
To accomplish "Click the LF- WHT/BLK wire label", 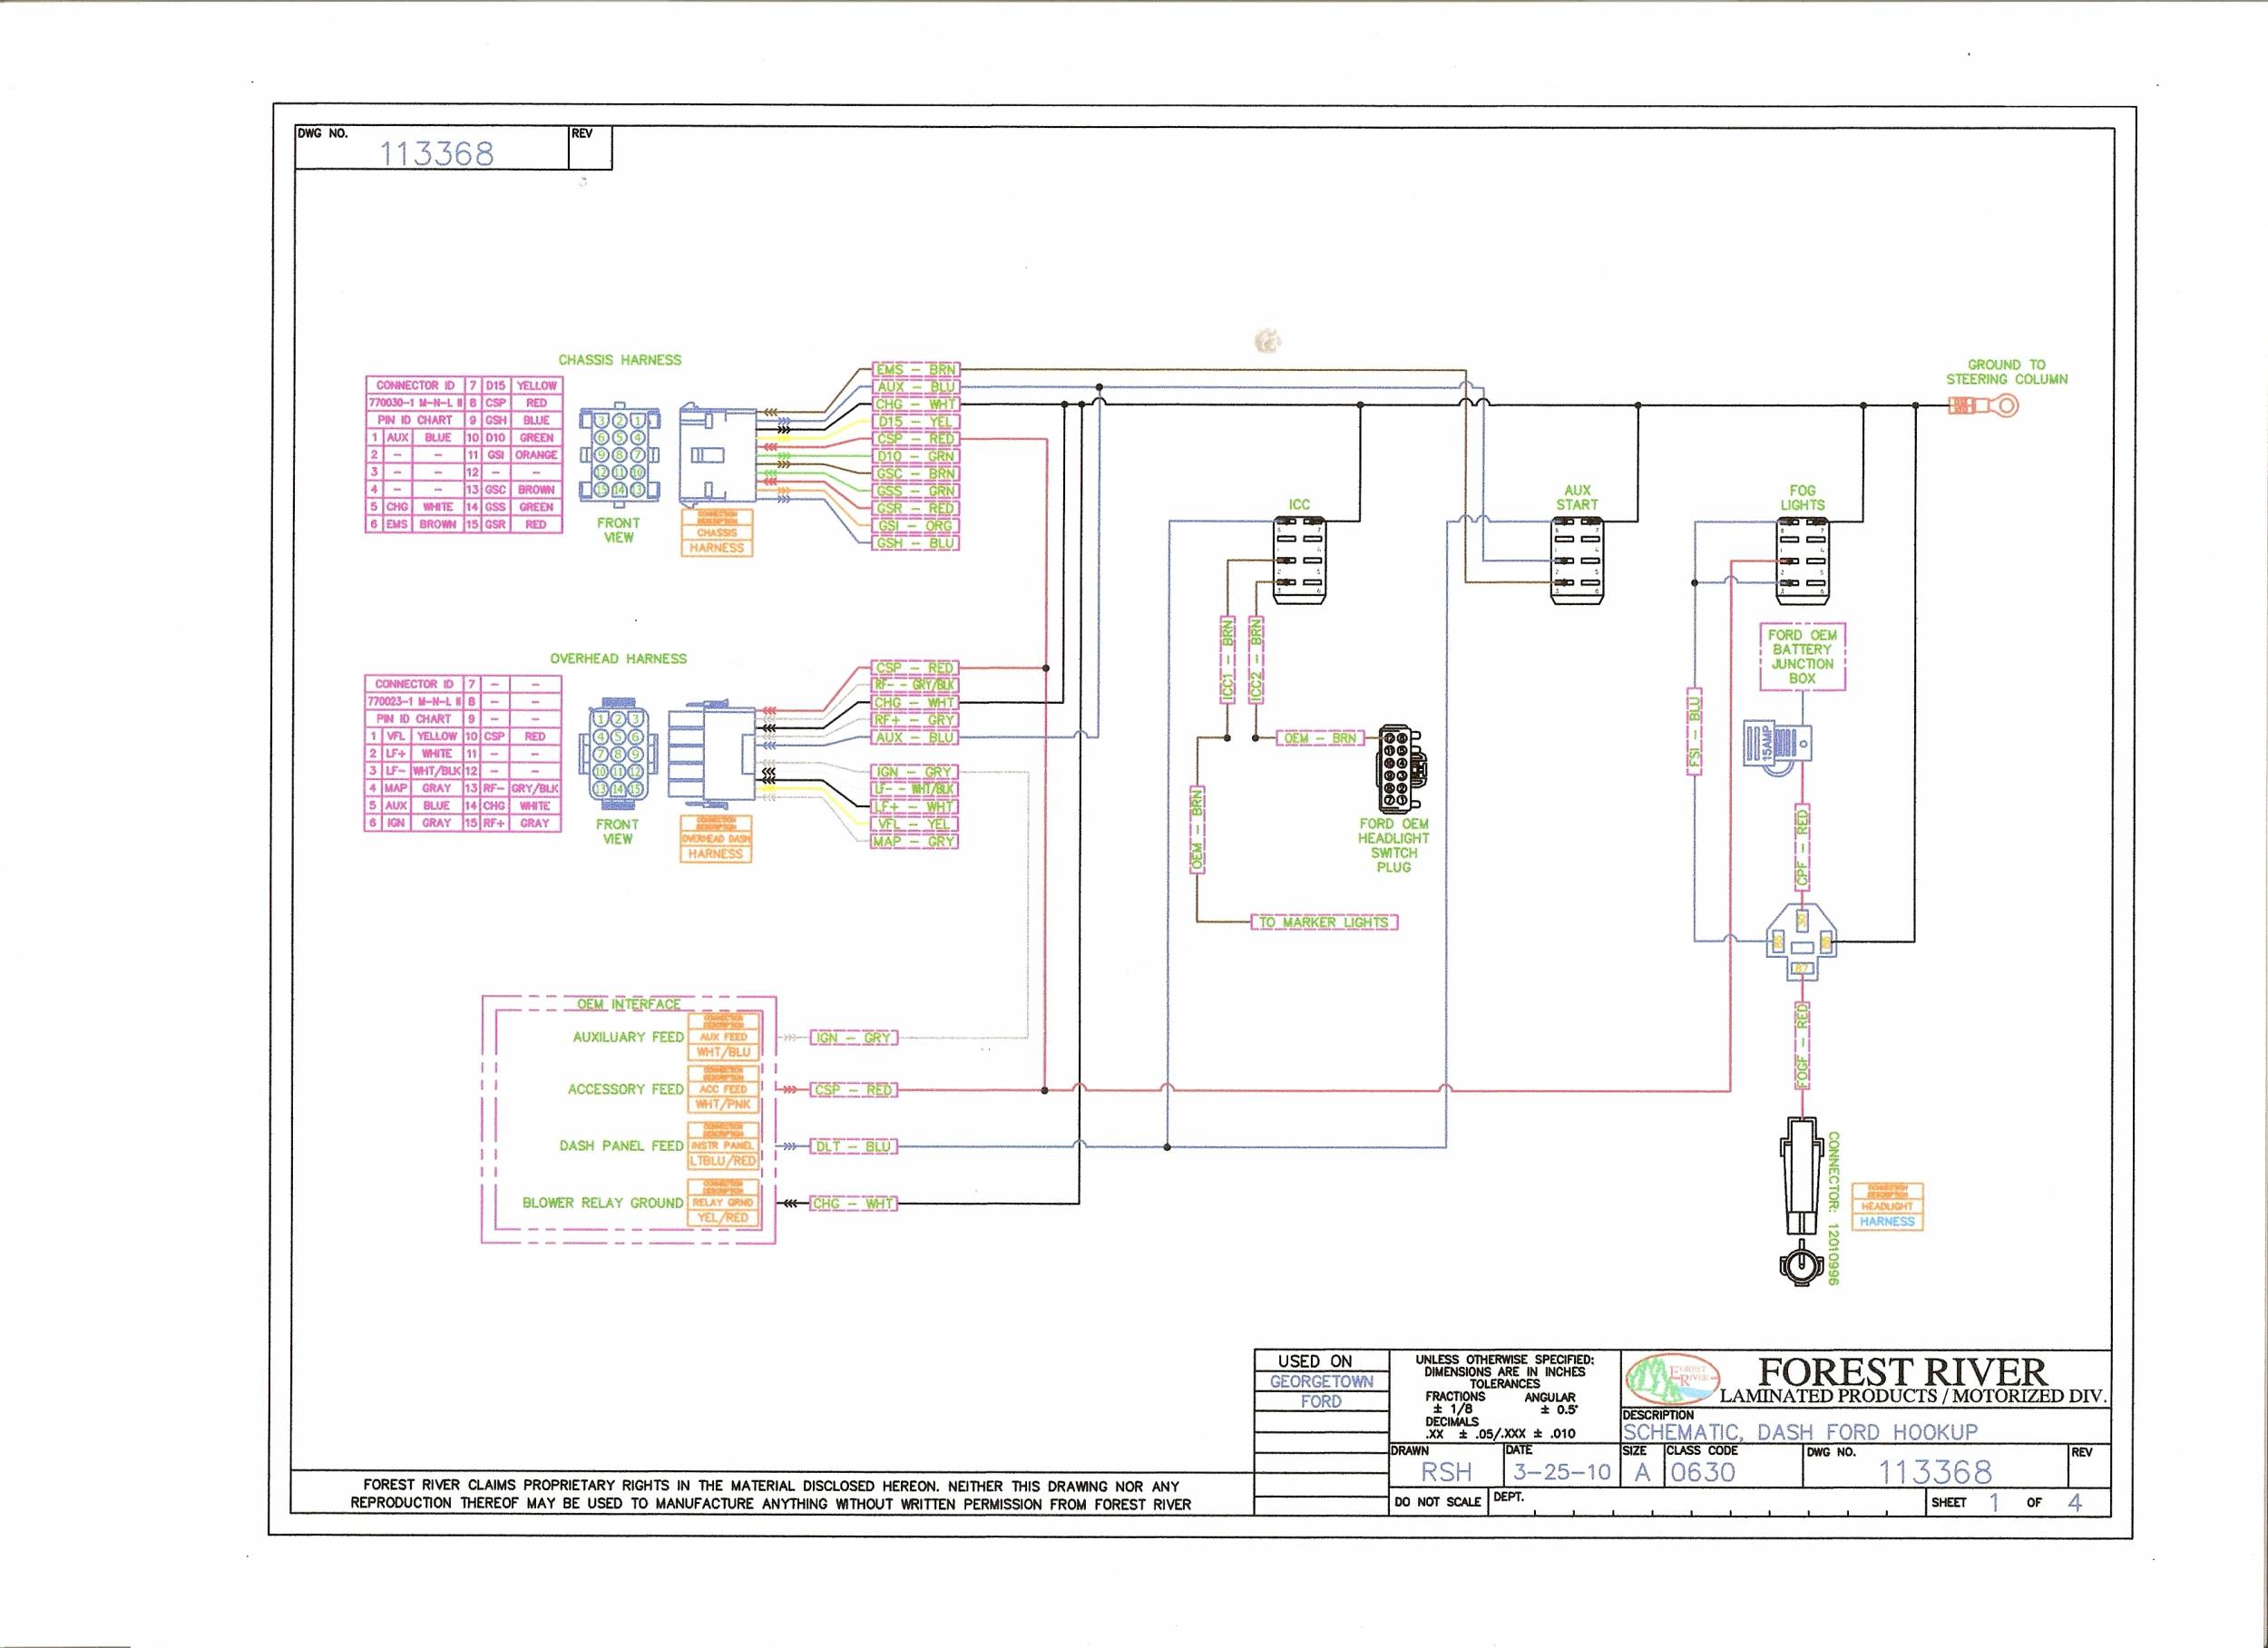I will (x=915, y=790).
